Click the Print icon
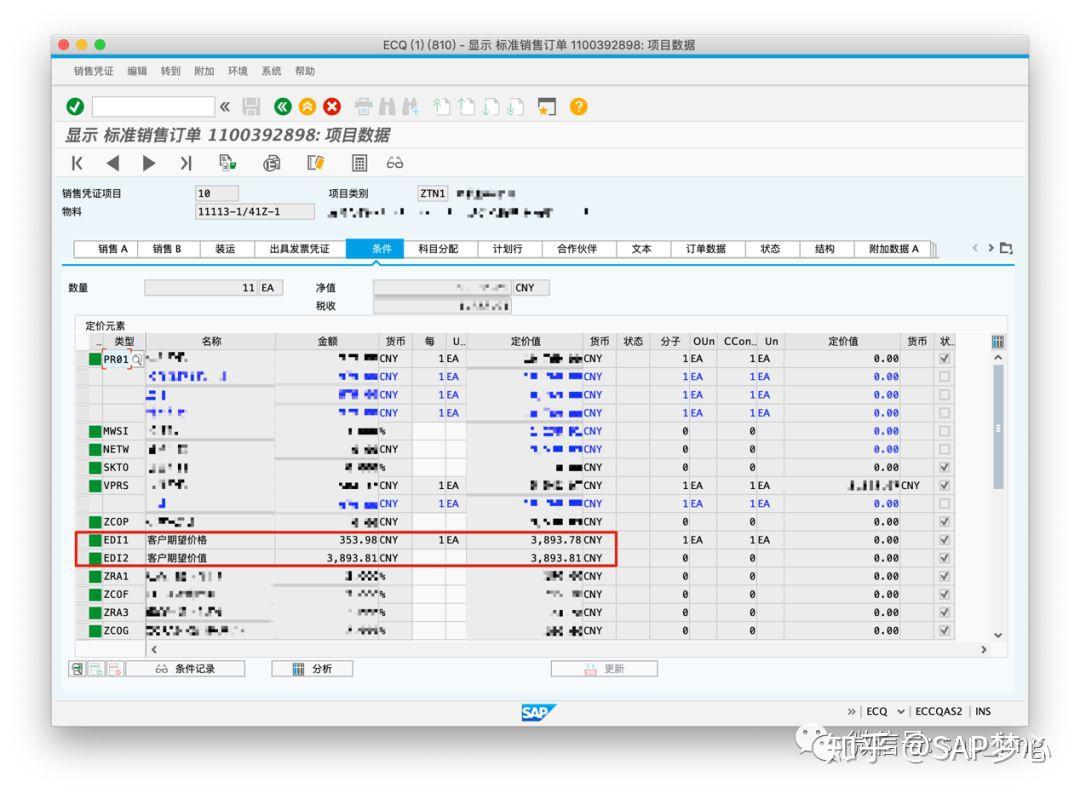The height and width of the screenshot is (794, 1080). click(364, 107)
